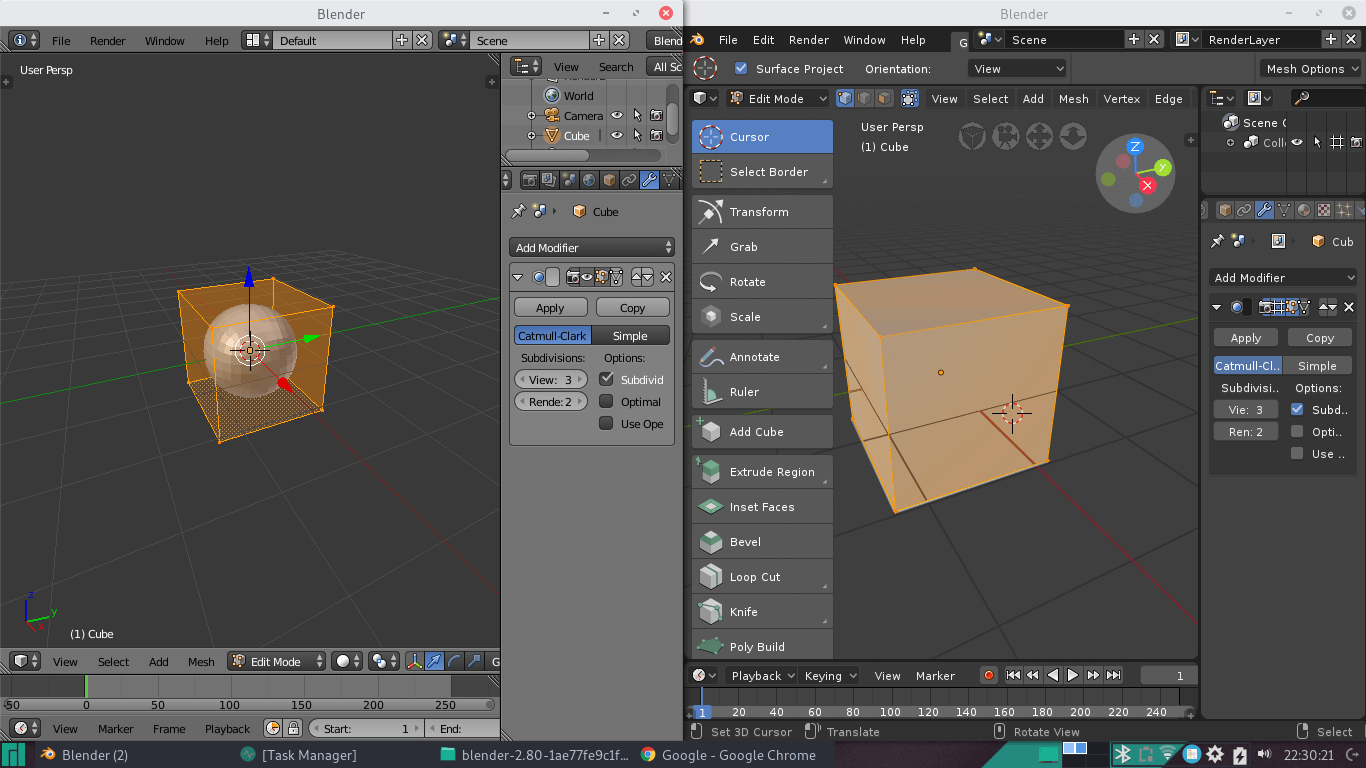
Task: Open the Render menu in the left Blender window
Action: tap(107, 40)
